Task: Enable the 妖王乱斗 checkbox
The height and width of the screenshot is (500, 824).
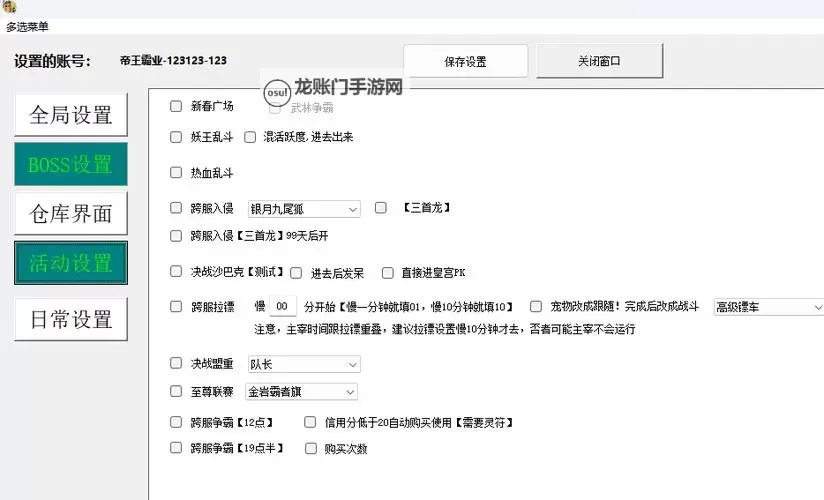Action: coord(176,137)
